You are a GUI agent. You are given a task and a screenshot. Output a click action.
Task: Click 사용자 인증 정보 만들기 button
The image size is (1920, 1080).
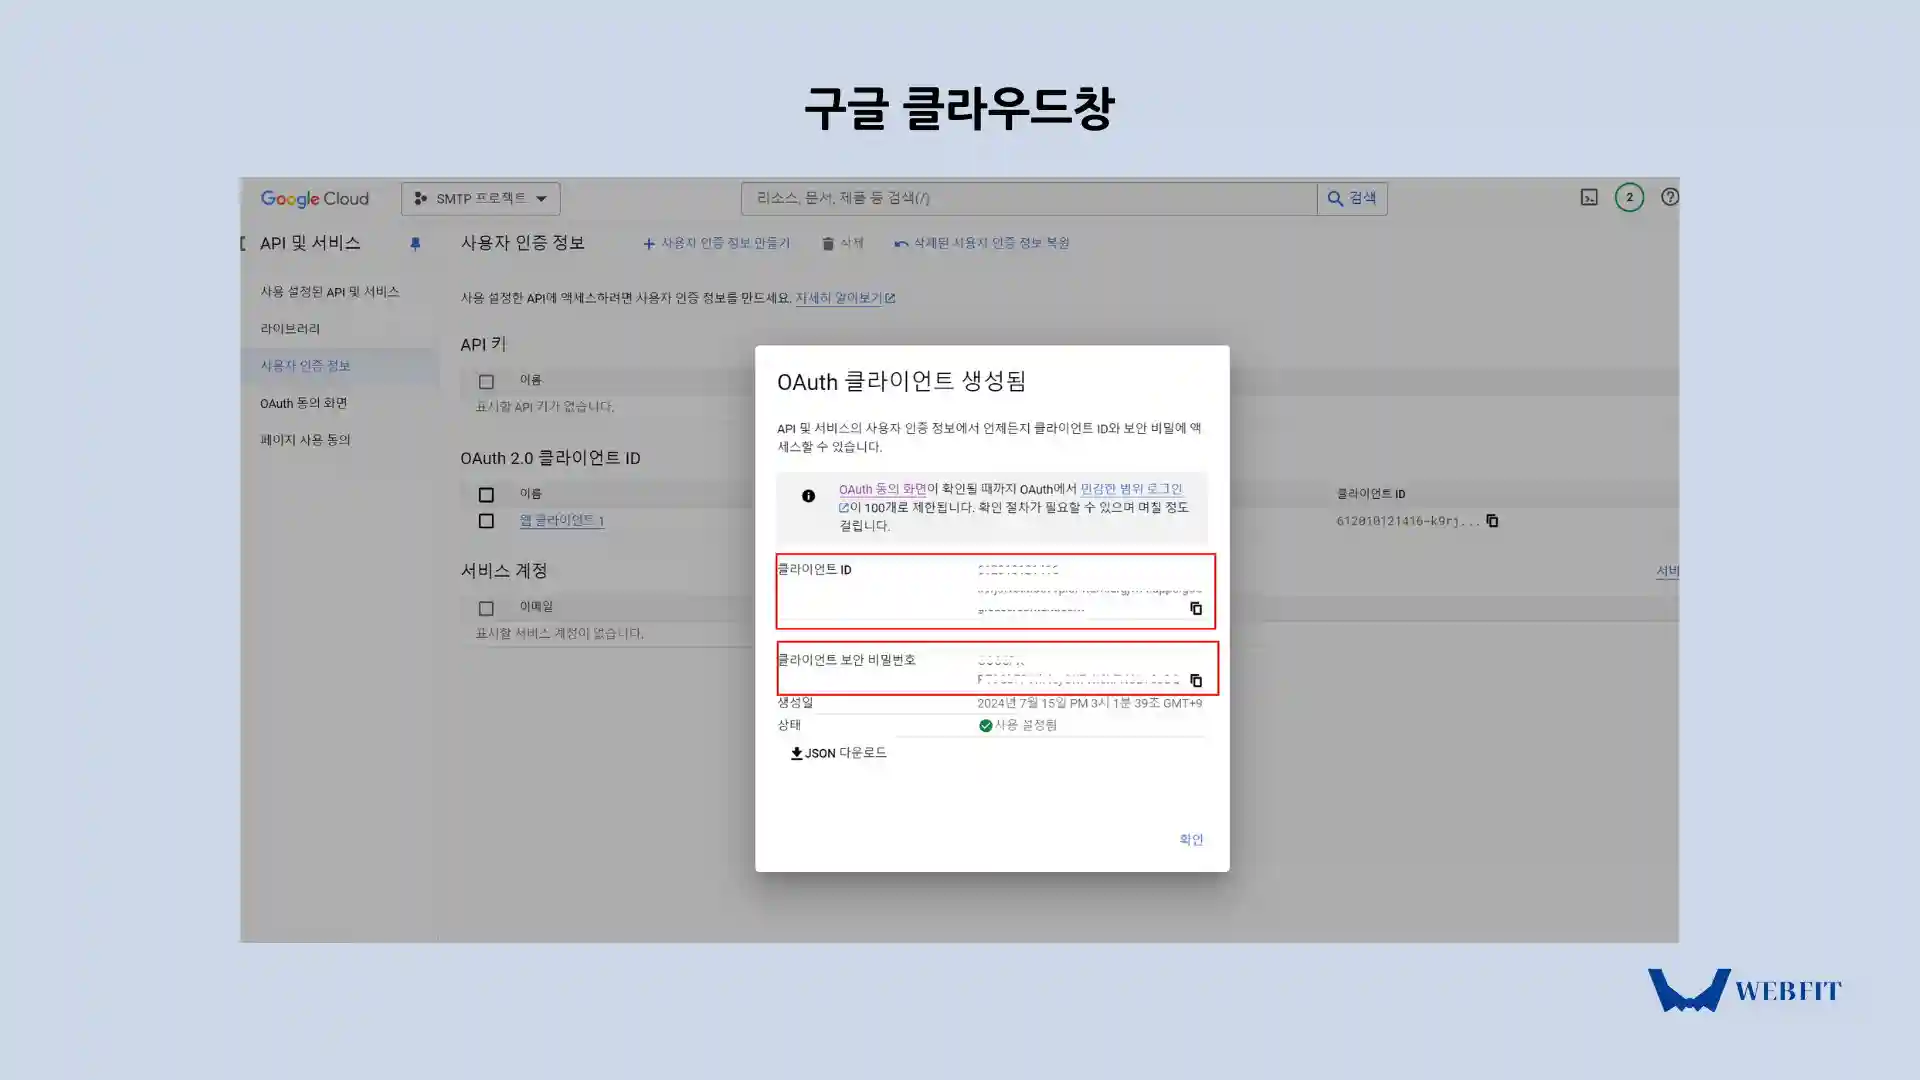716,243
